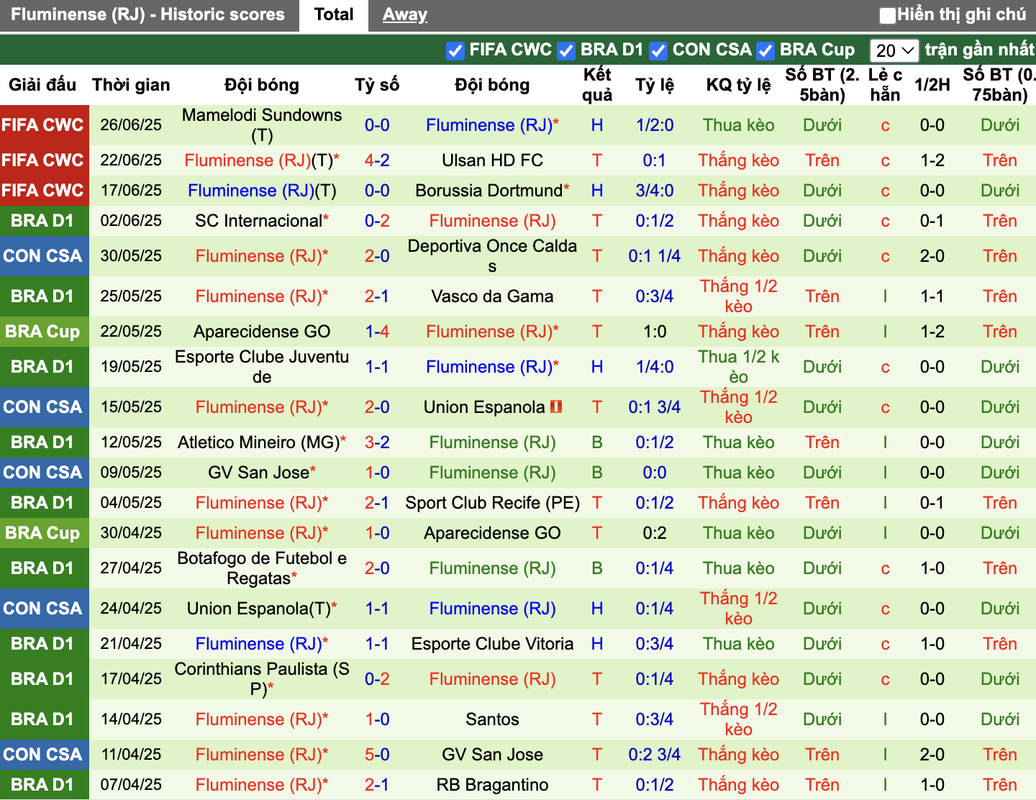Click the 2-0 half-time score on the 11/04/25 row
Image resolution: width=1036 pixels, height=800 pixels.
(932, 754)
